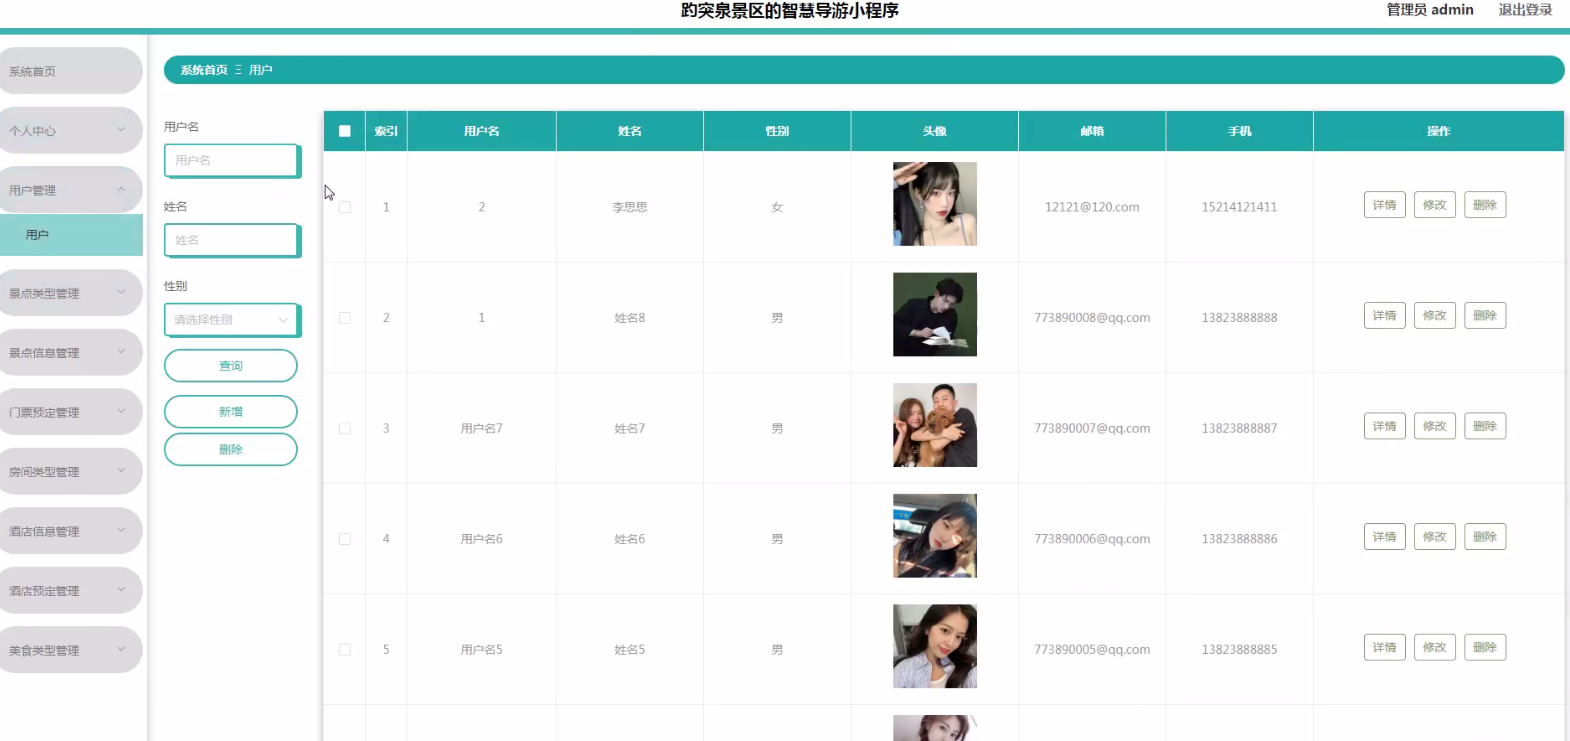Open 系统首页 in the sidebar
The width and height of the screenshot is (1570, 741).
point(70,71)
